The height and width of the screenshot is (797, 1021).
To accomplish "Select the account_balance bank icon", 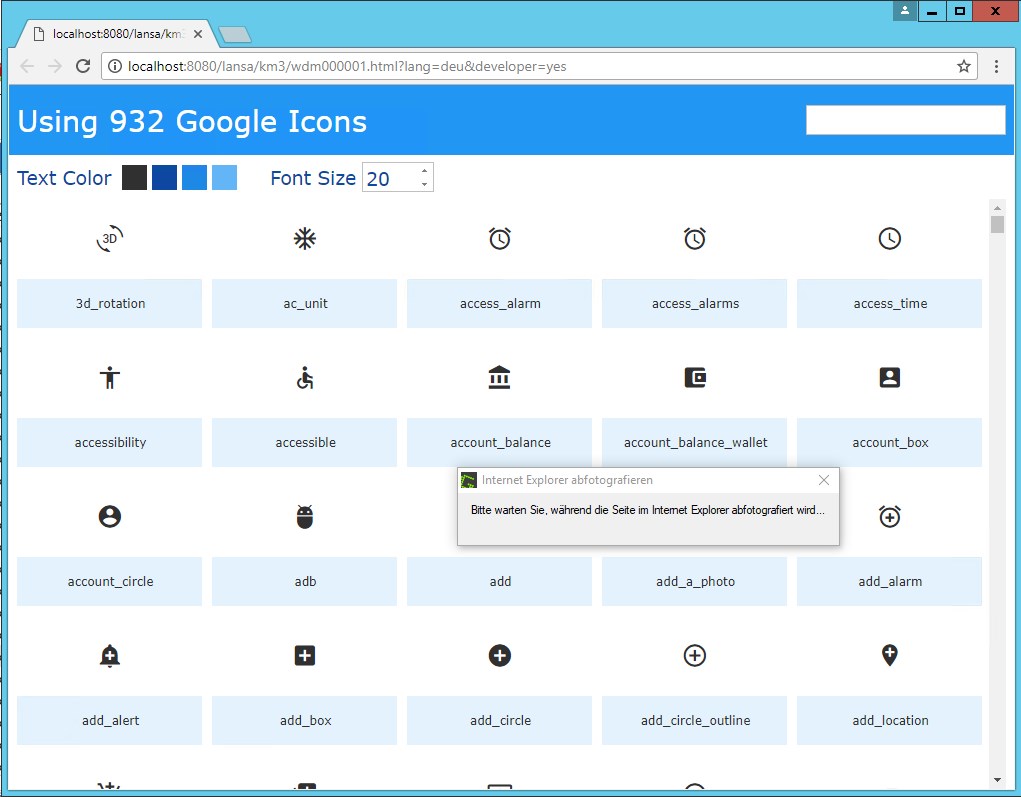I will (500, 377).
